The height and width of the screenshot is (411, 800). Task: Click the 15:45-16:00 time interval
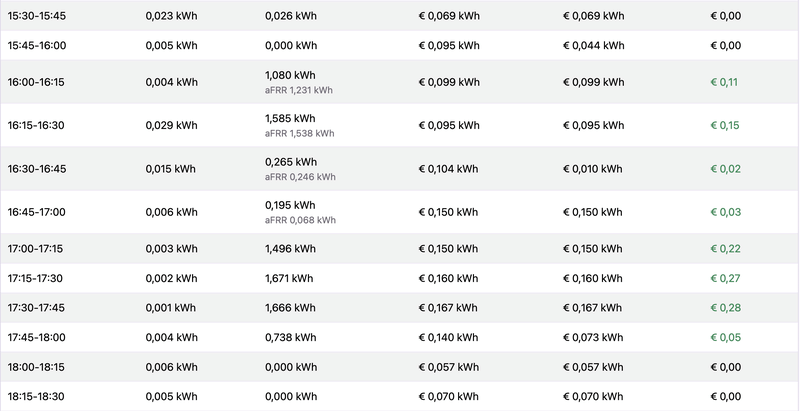37,45
